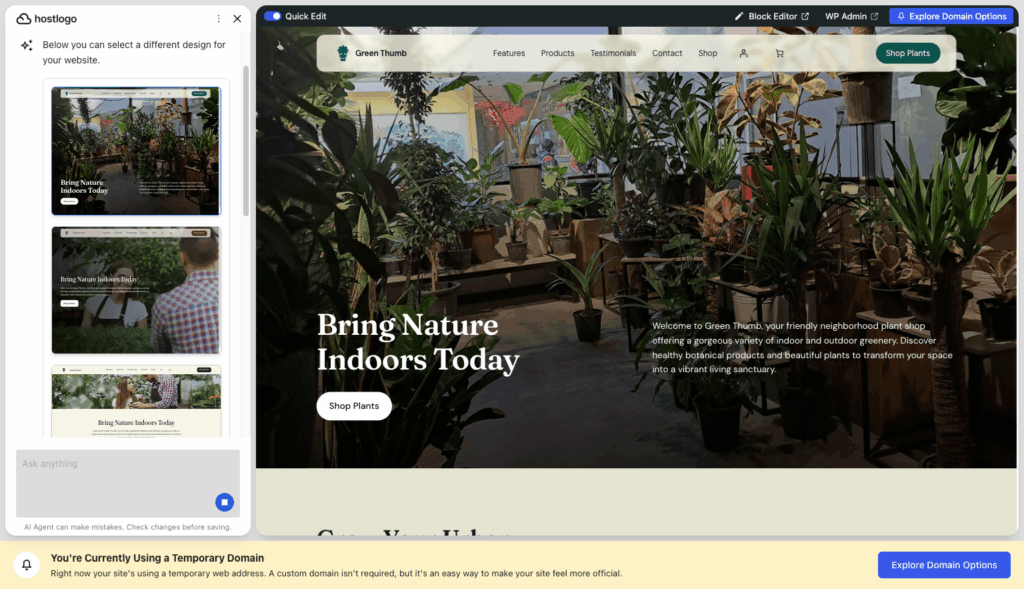The height and width of the screenshot is (589, 1024).
Task: Stop the AI agent response
Action: pos(225,502)
